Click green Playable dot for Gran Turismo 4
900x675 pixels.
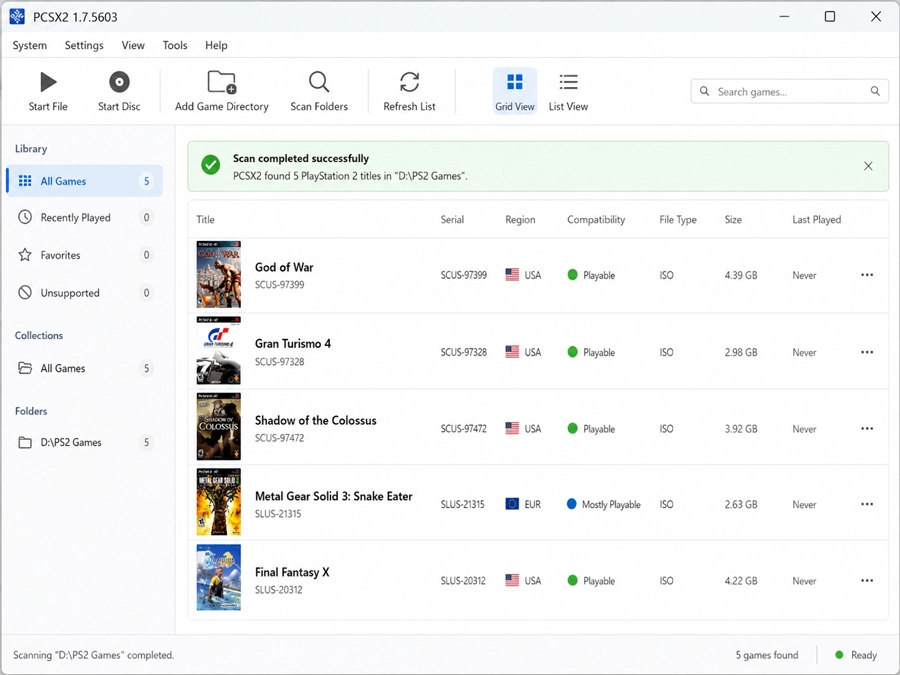(x=572, y=351)
